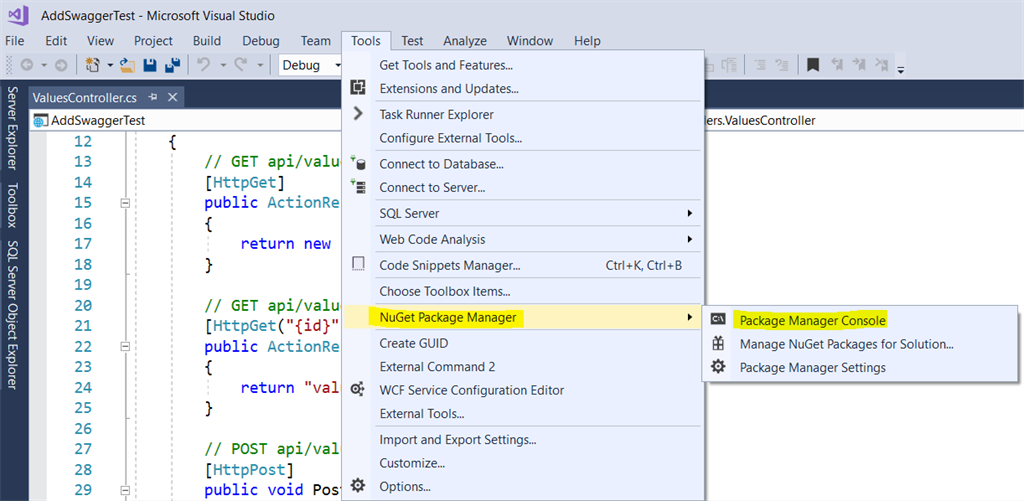
Task: Click the Open File folder icon
Action: coord(127,65)
